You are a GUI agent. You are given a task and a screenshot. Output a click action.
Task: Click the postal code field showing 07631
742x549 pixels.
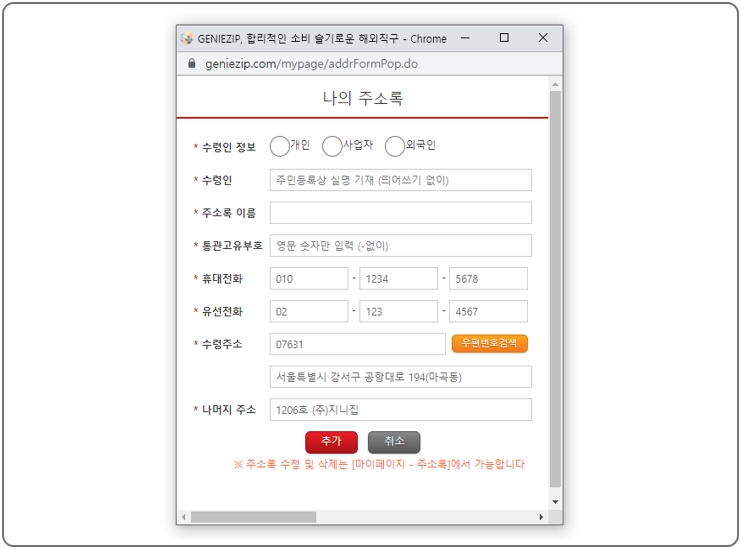357,344
